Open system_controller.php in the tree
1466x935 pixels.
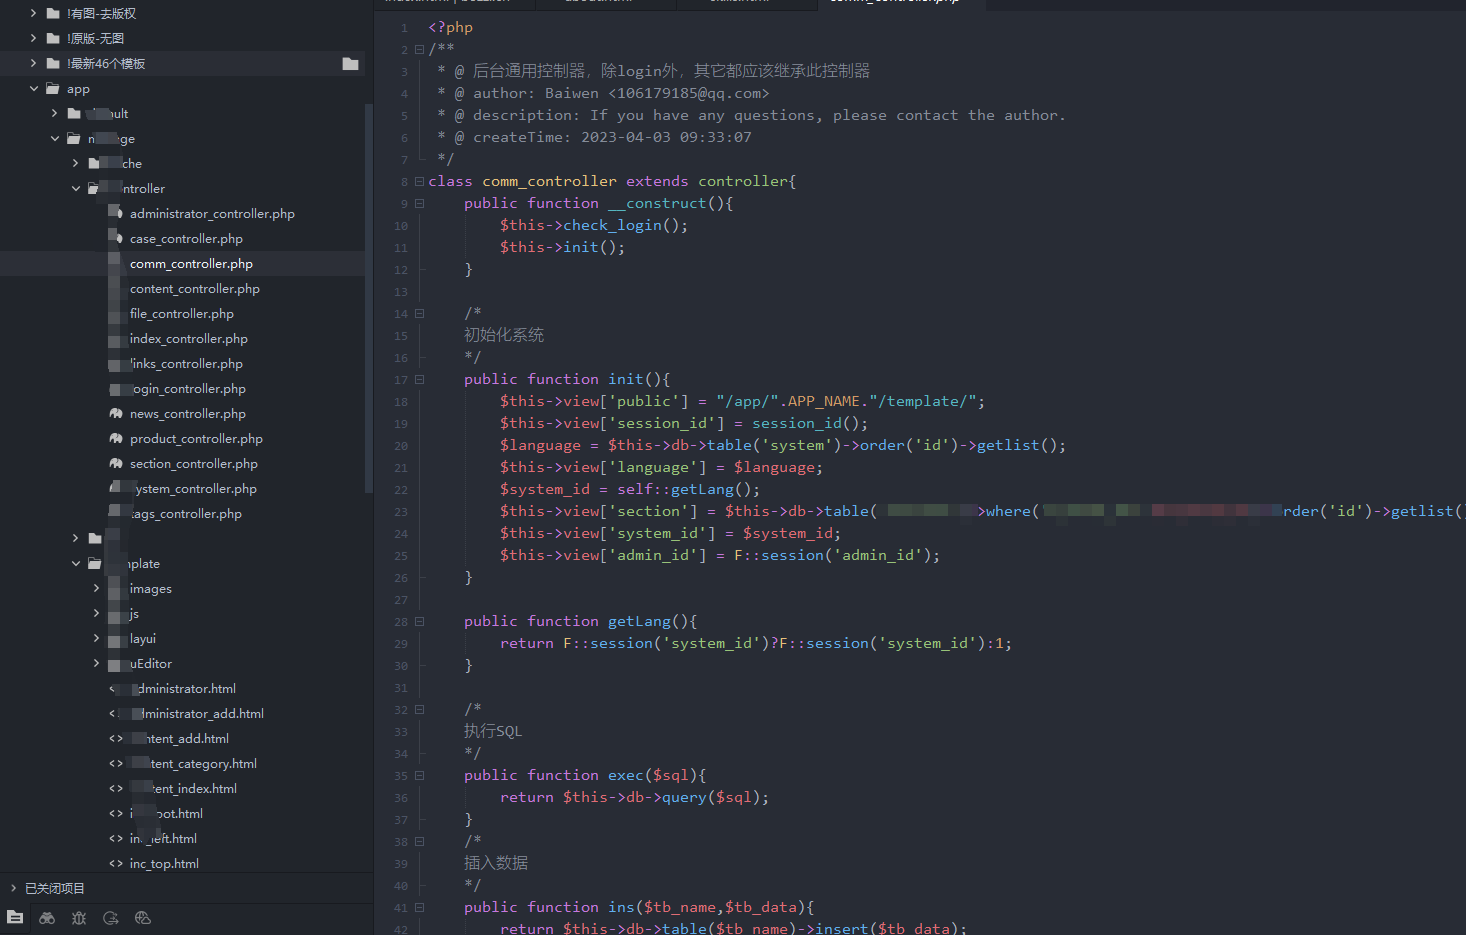(193, 488)
